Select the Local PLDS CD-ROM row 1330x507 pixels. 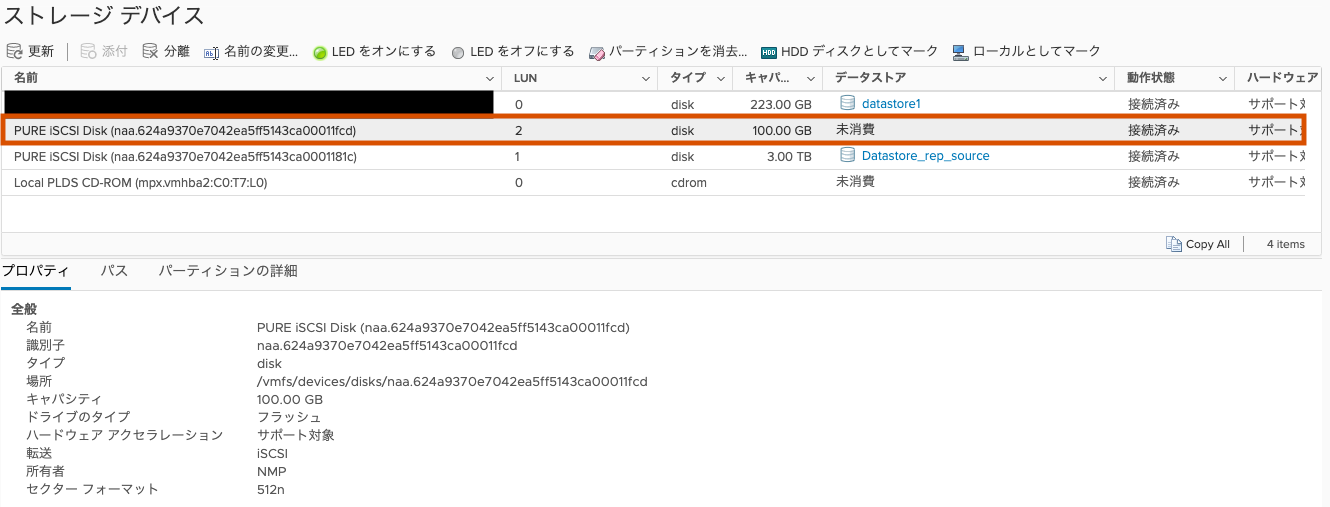(x=140, y=182)
